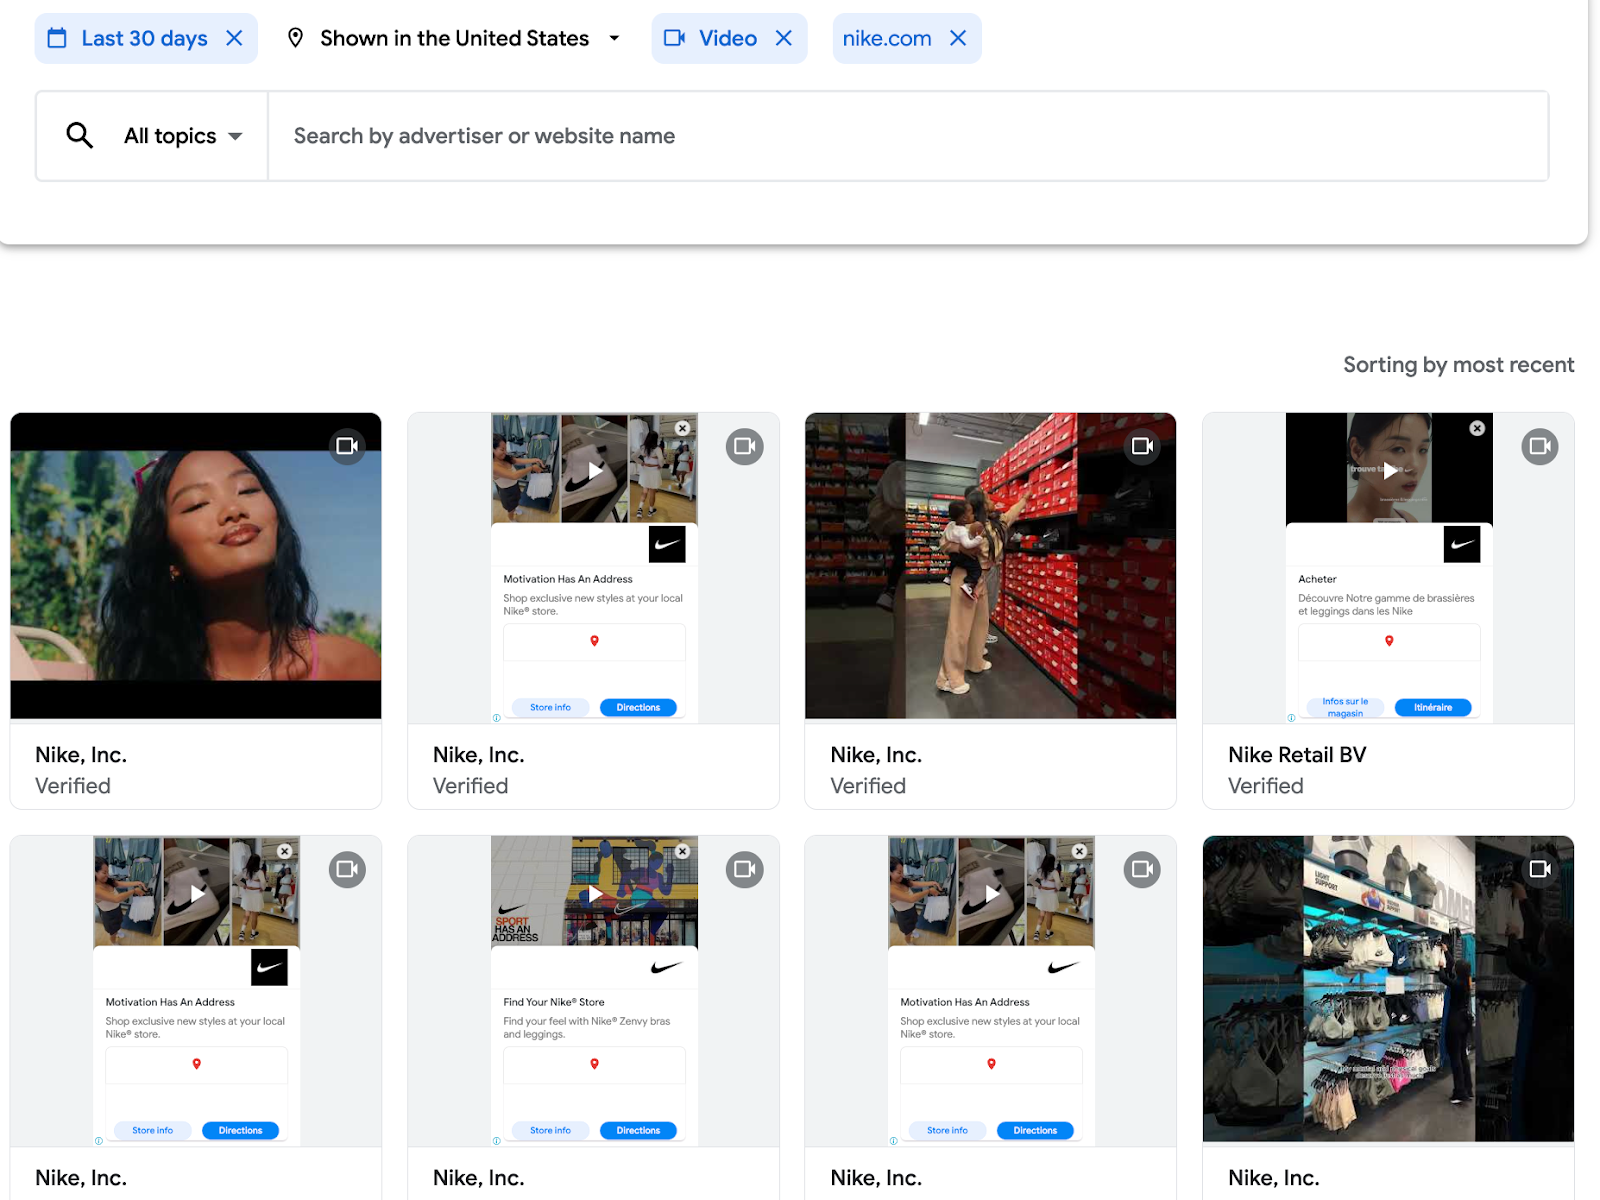Click the calendar icon in the Last 30 days chip
1600x1200 pixels.
[x=57, y=38]
